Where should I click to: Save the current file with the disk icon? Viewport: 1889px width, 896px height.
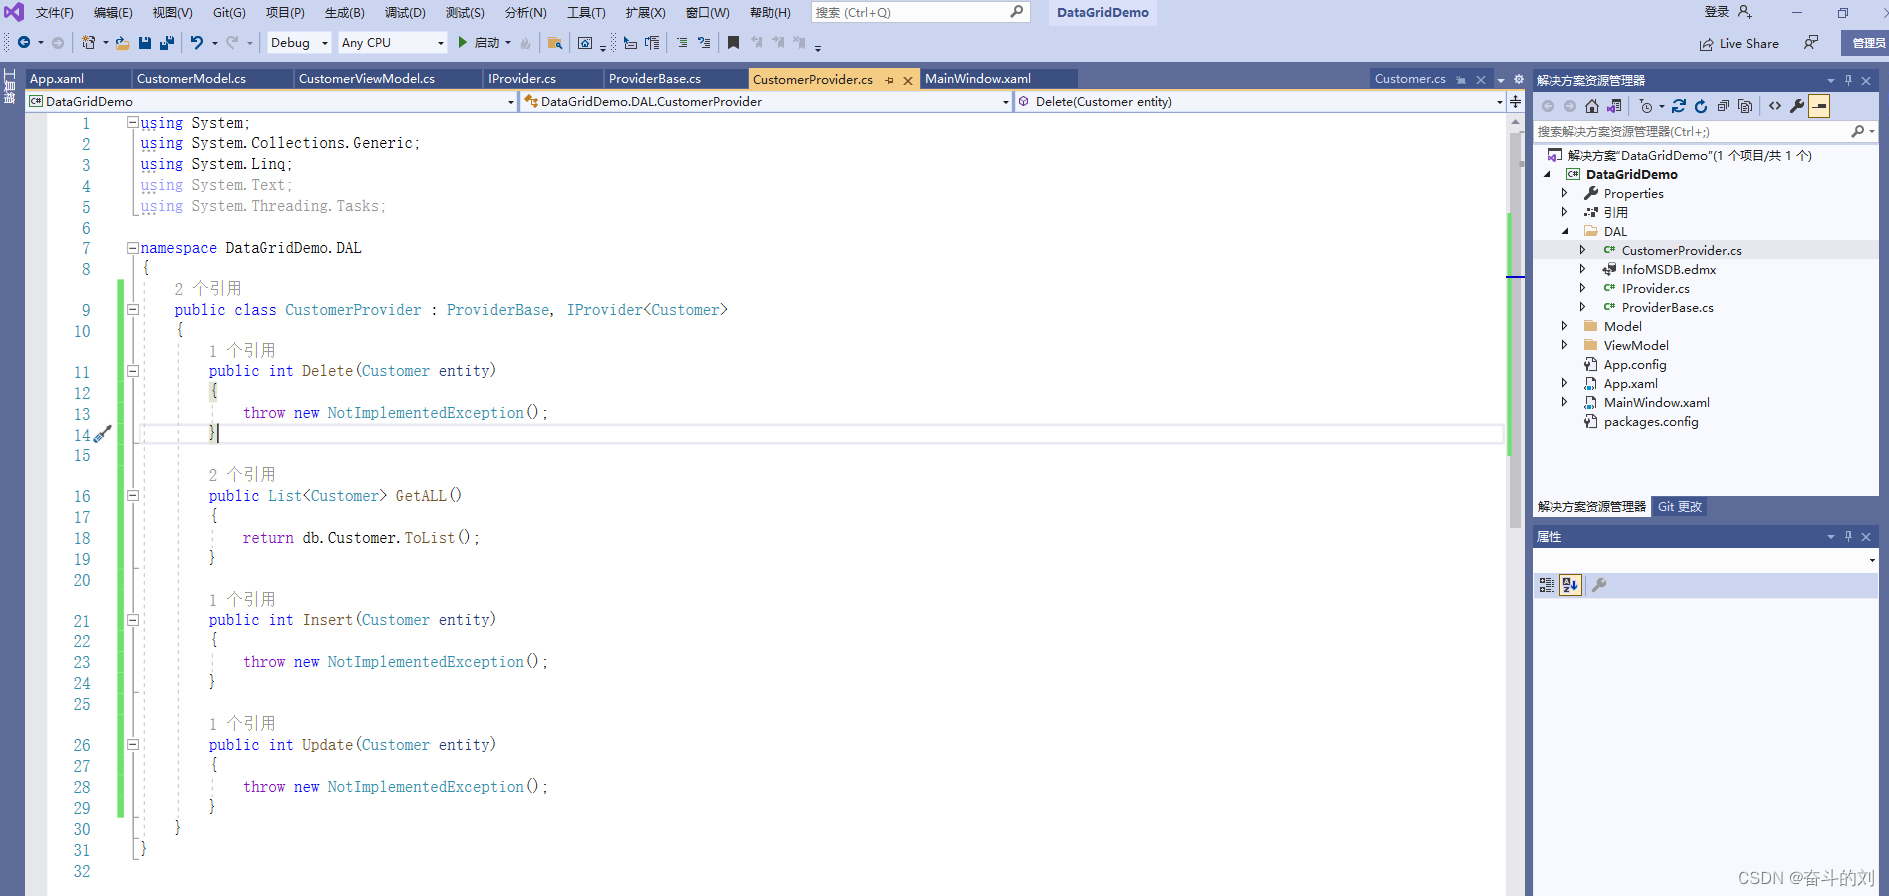click(145, 43)
